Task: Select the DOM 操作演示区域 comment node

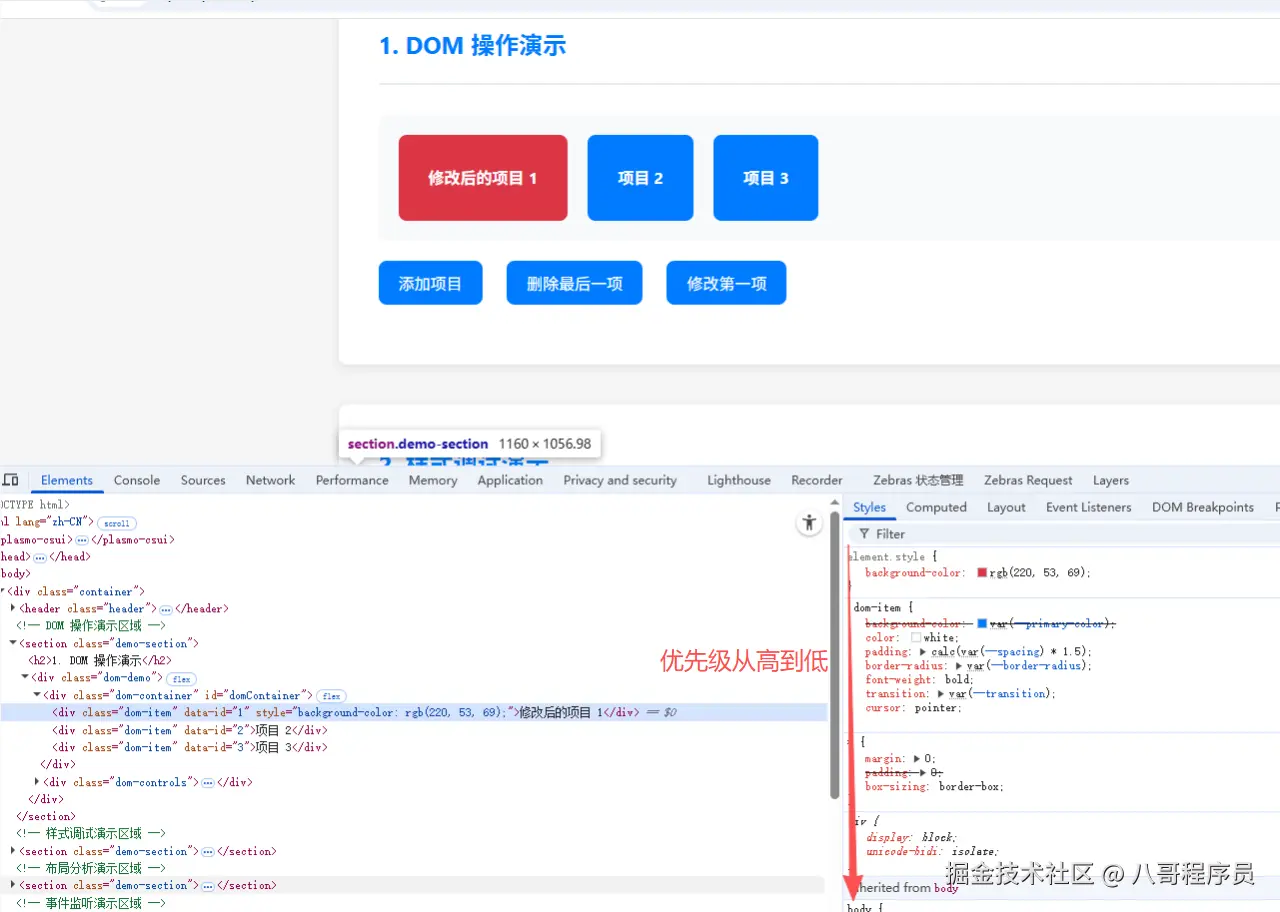Action: 91,626
